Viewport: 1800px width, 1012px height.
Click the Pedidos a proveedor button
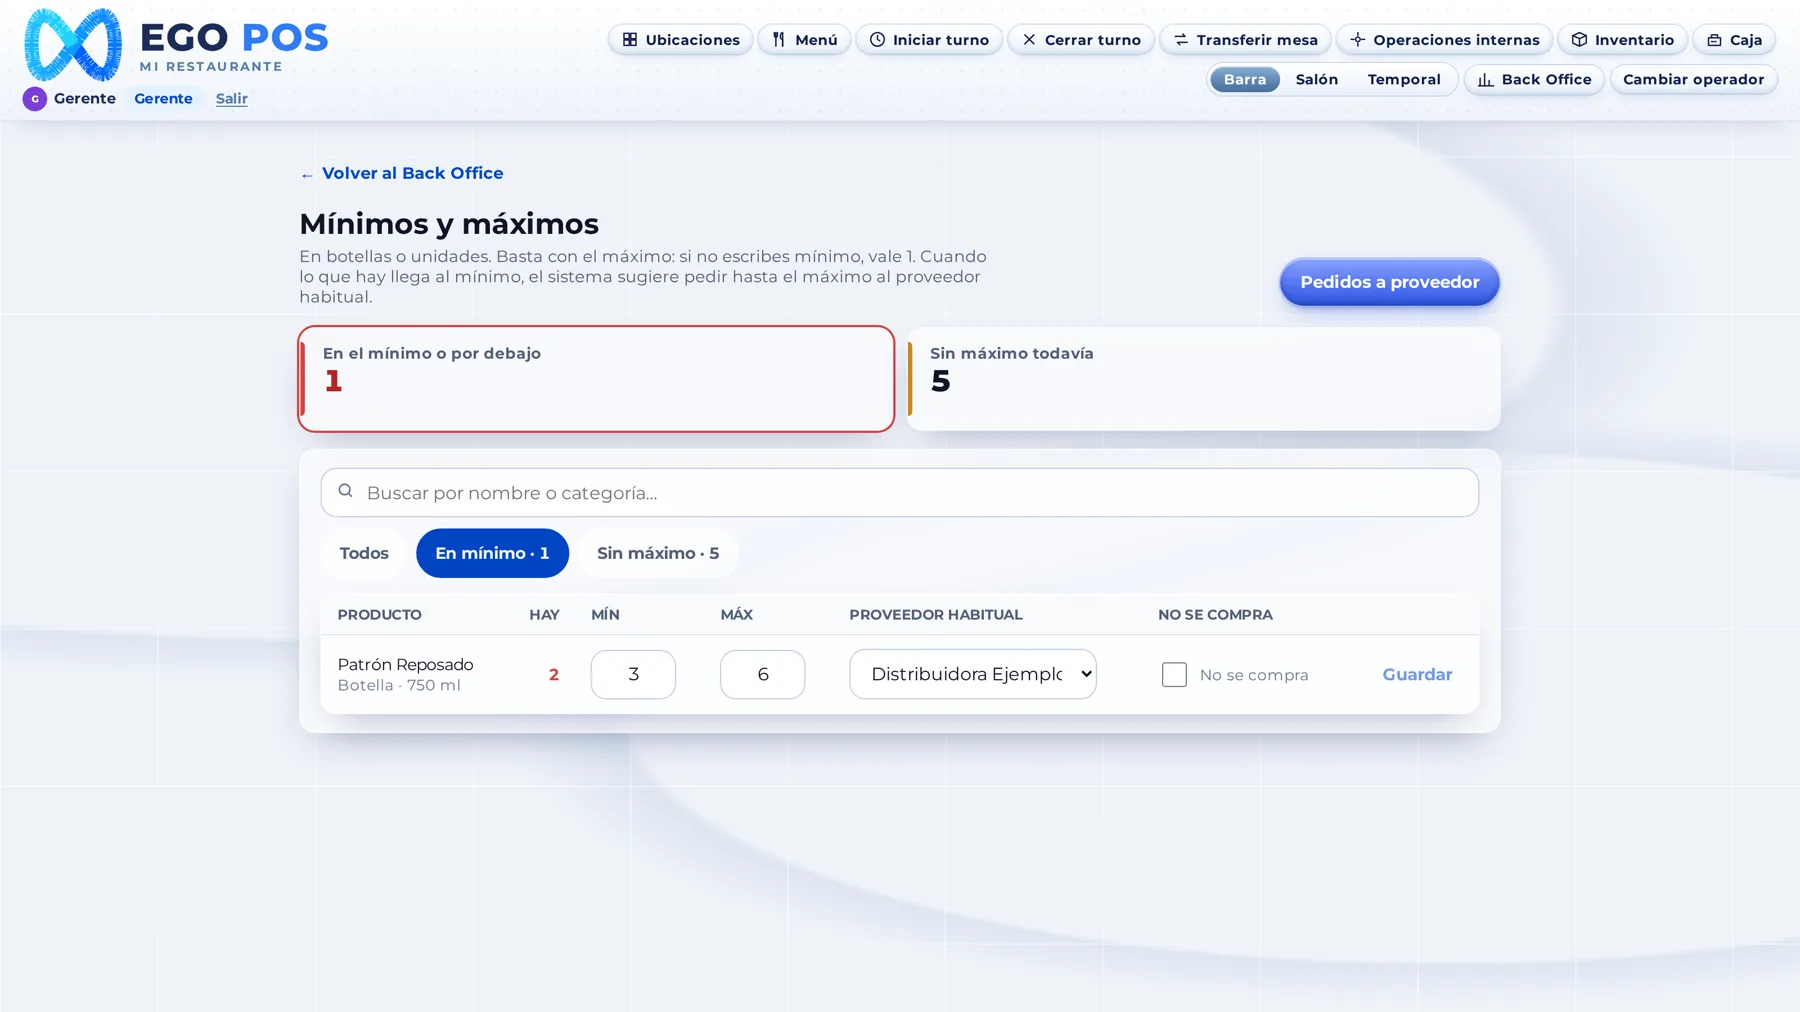(x=1389, y=282)
